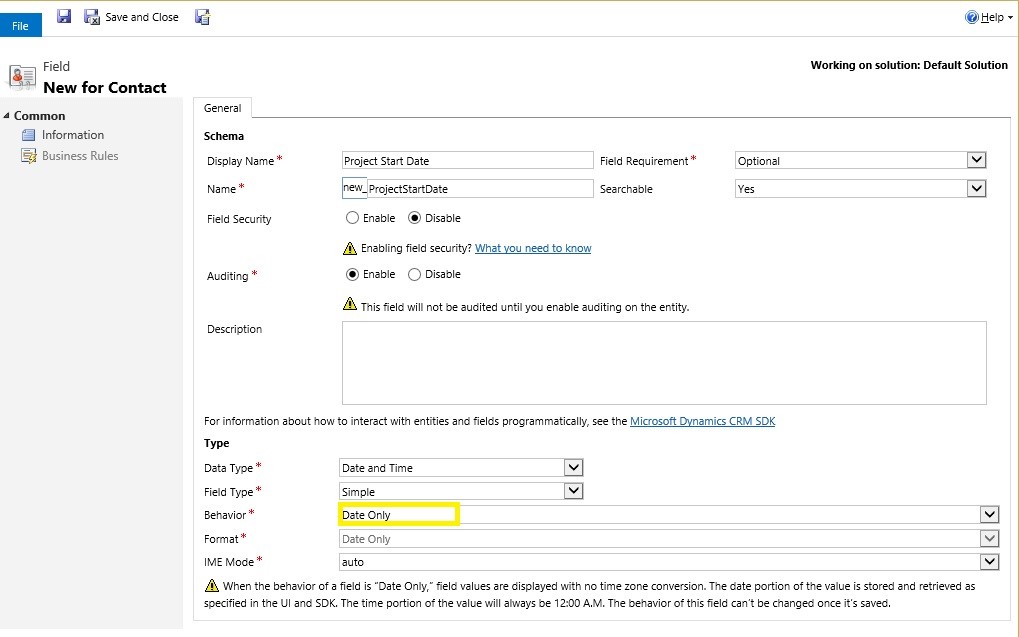Viewport: 1019px width, 637px height.
Task: Click the Date Only behavior warning icon
Action: click(x=211, y=586)
